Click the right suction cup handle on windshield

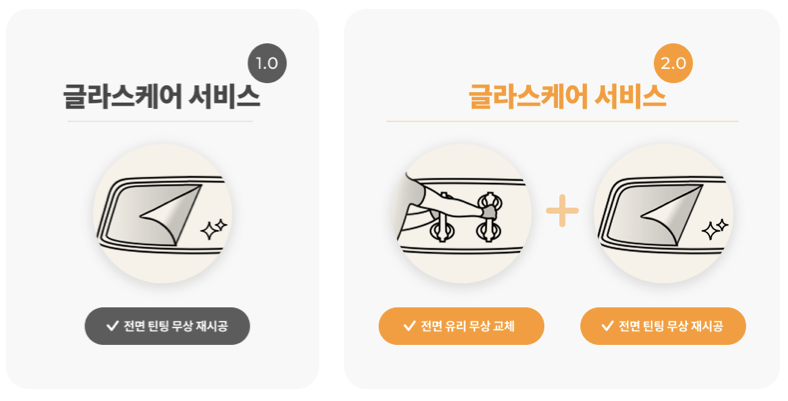click(489, 216)
